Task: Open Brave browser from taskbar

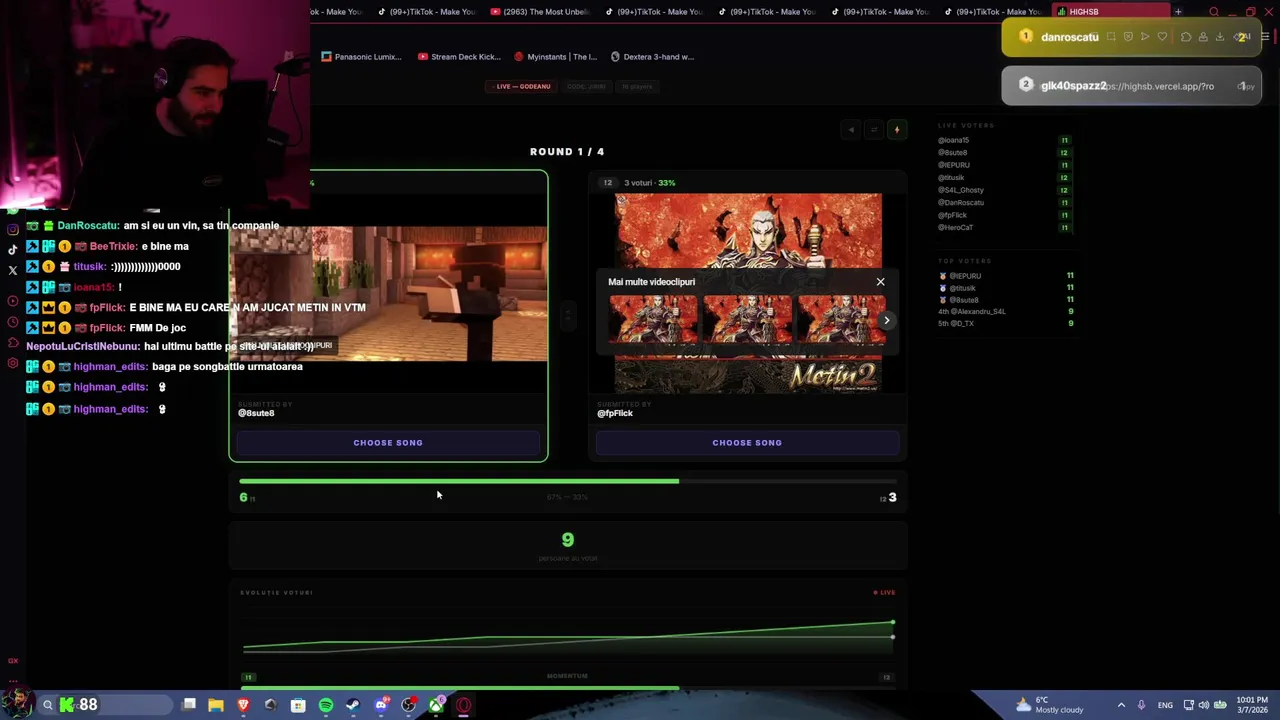Action: 243,705
